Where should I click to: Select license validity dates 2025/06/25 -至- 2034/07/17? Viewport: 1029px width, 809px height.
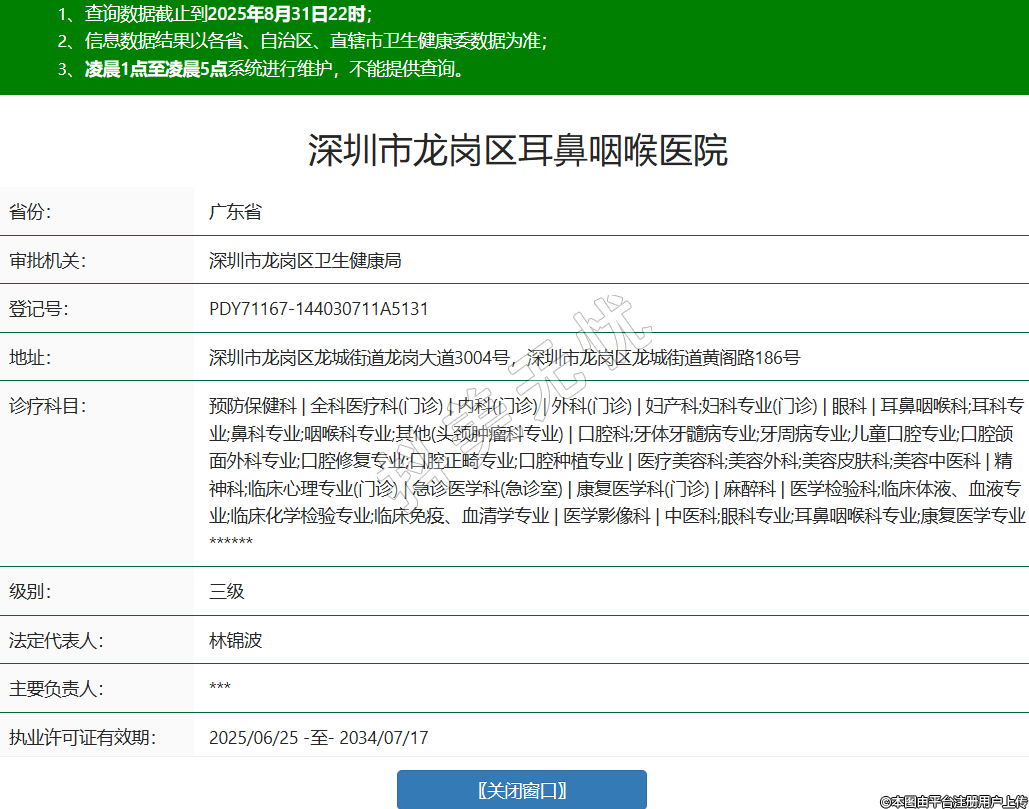(x=318, y=738)
